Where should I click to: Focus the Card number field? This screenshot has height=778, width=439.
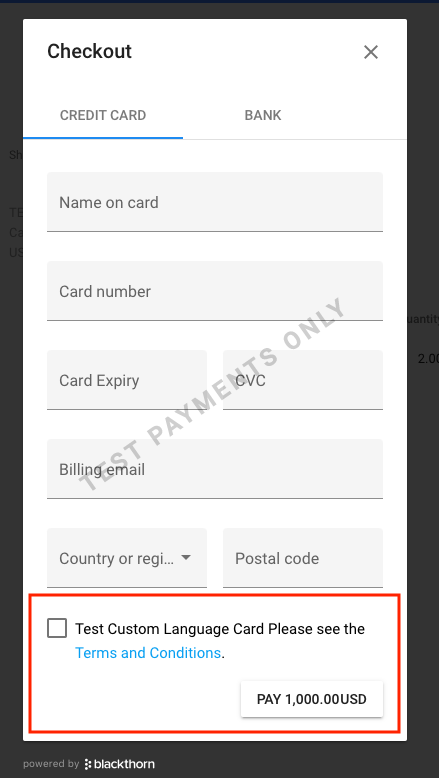[x=215, y=291]
